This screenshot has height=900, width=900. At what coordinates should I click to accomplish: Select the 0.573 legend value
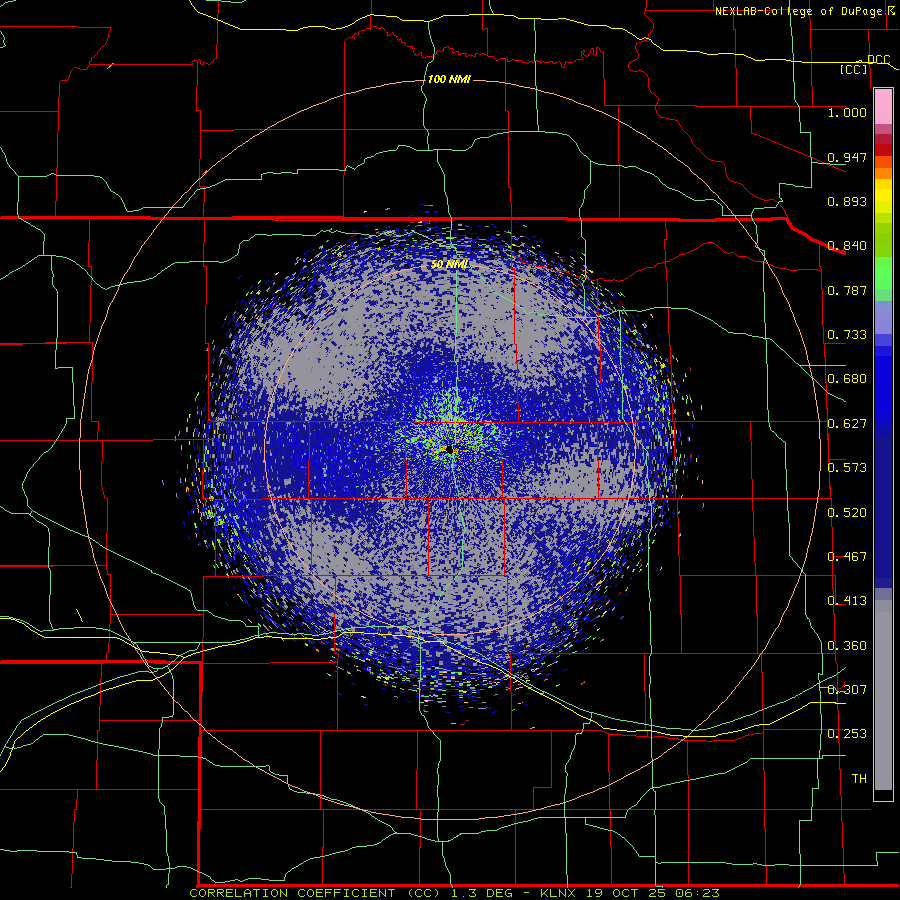847,468
